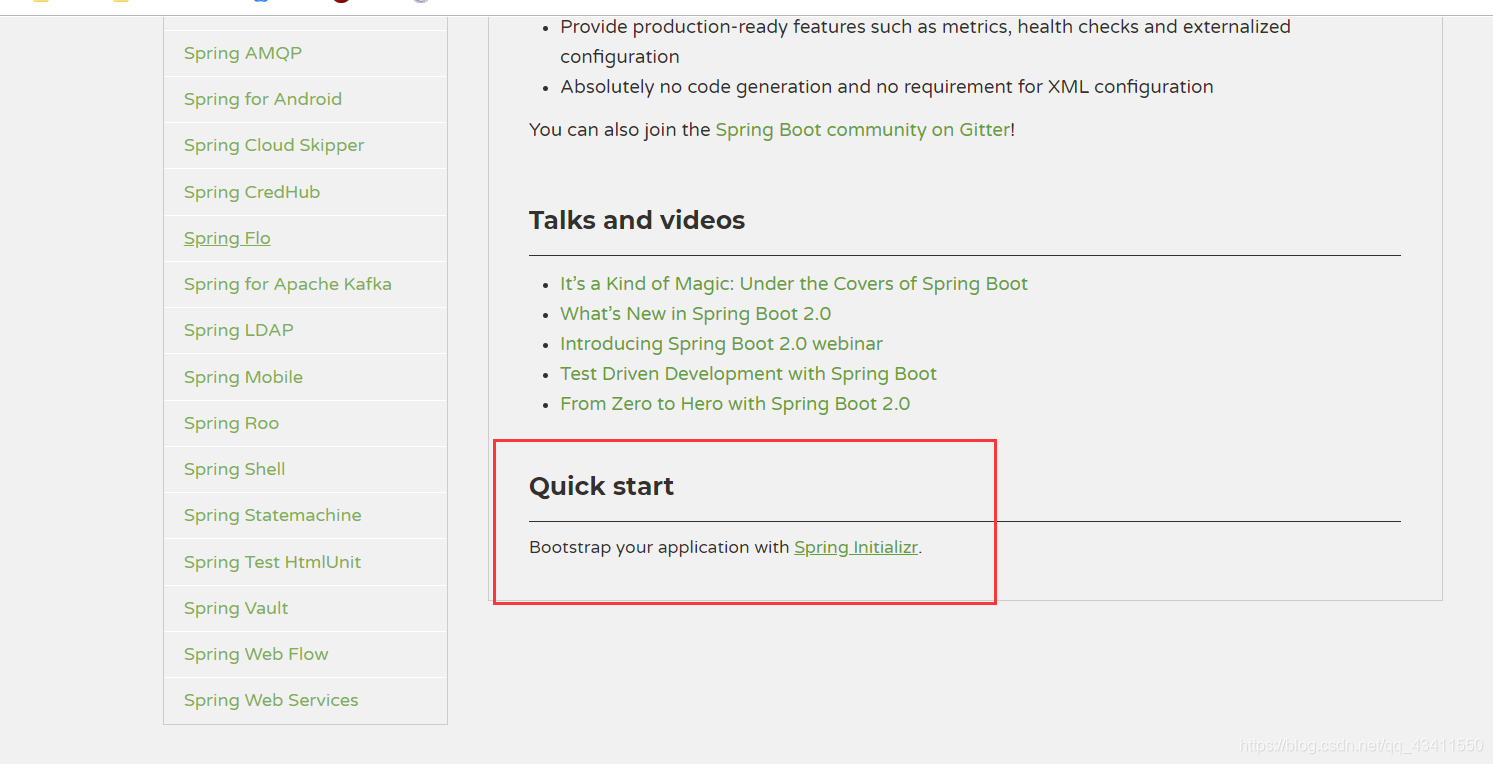Go to Spring Cloud Skipper project
Image resolution: width=1493 pixels, height=764 pixels.
click(x=274, y=145)
